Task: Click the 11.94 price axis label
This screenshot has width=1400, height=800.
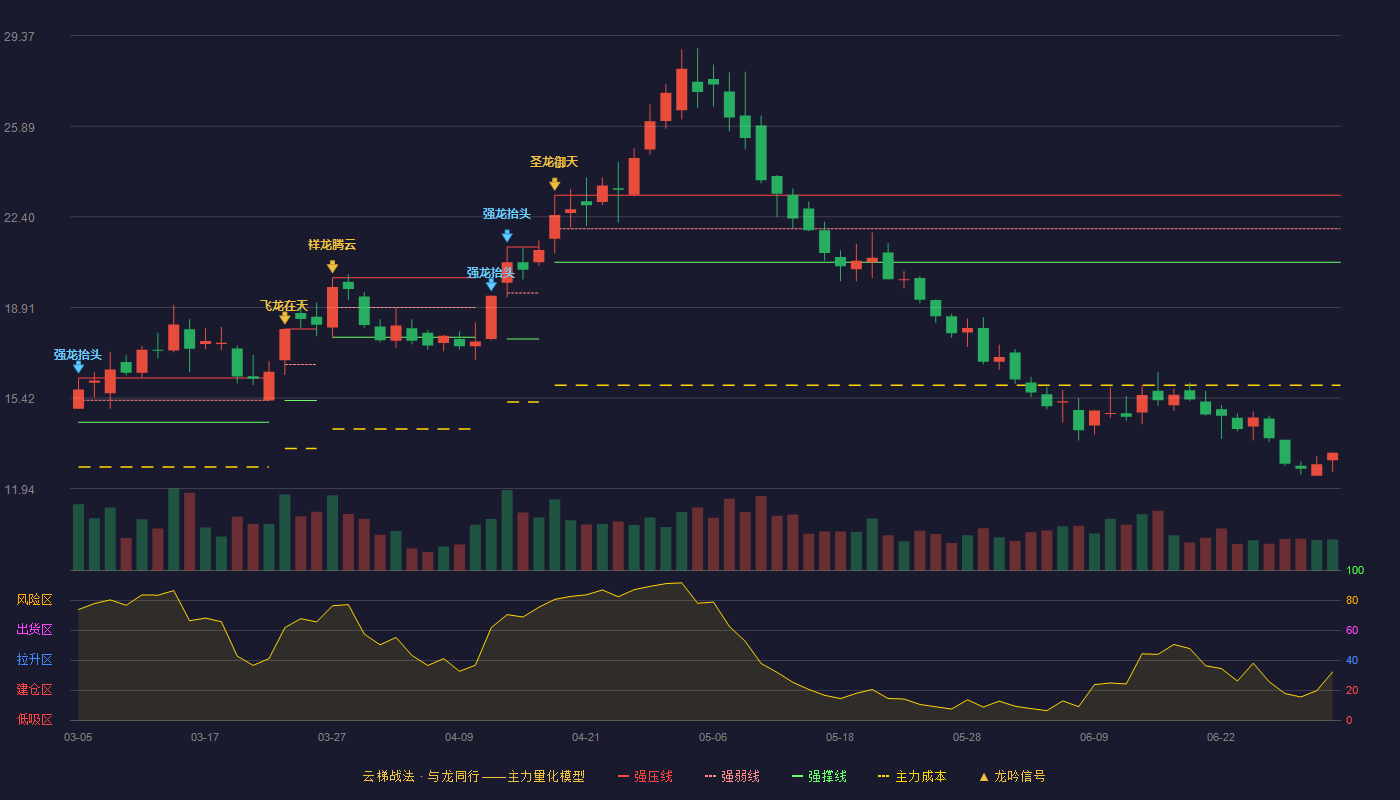Action: [19, 490]
